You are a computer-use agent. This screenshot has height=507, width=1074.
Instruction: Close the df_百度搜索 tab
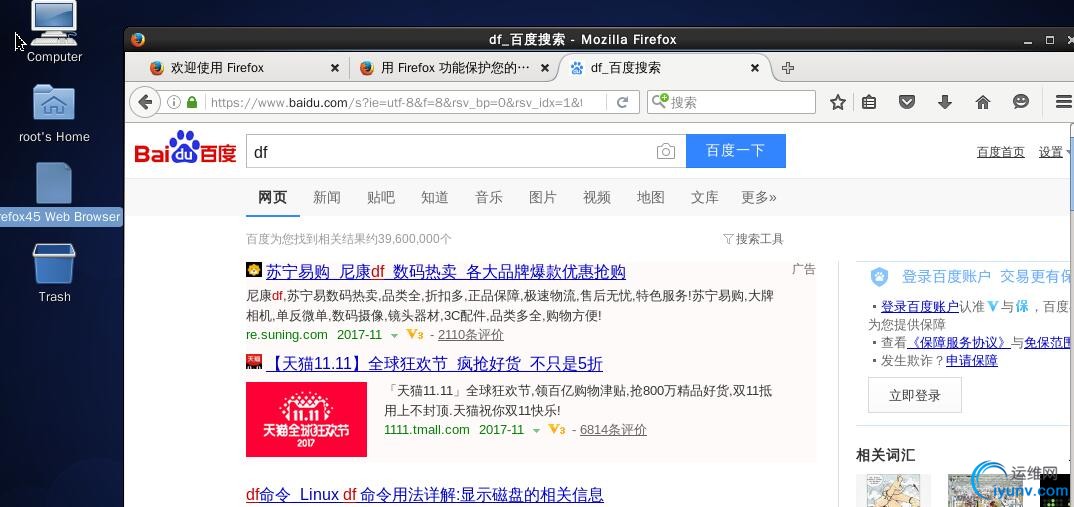coord(754,68)
